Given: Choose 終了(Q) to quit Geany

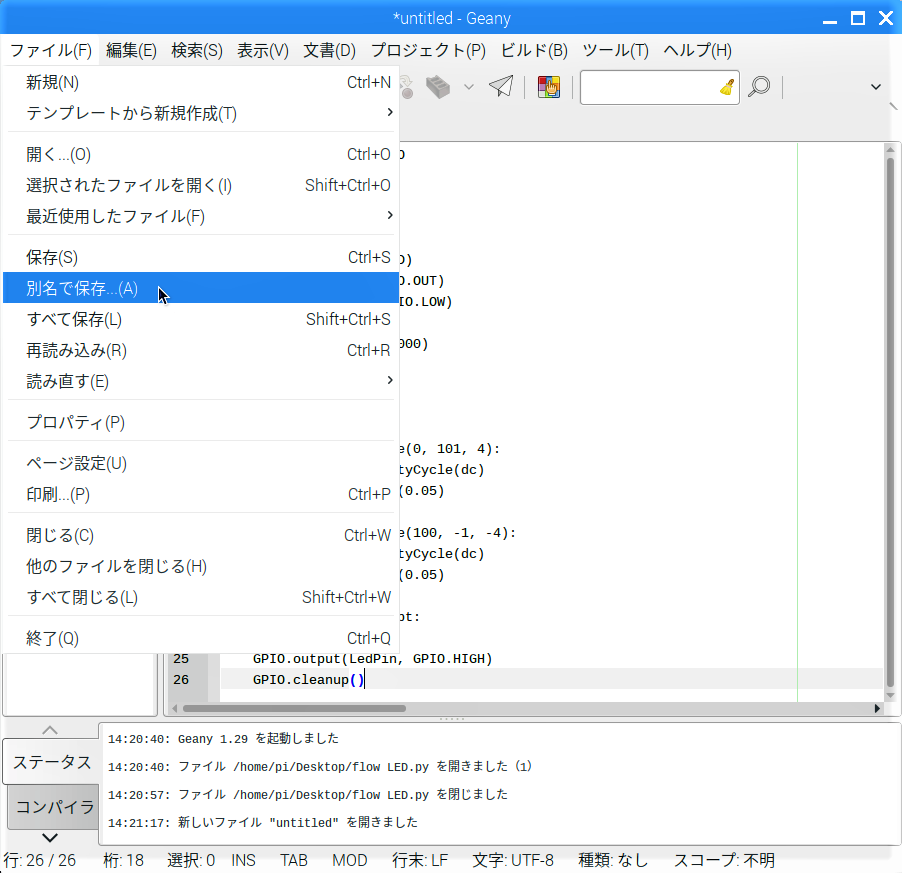Looking at the screenshot, I should click(x=201, y=638).
